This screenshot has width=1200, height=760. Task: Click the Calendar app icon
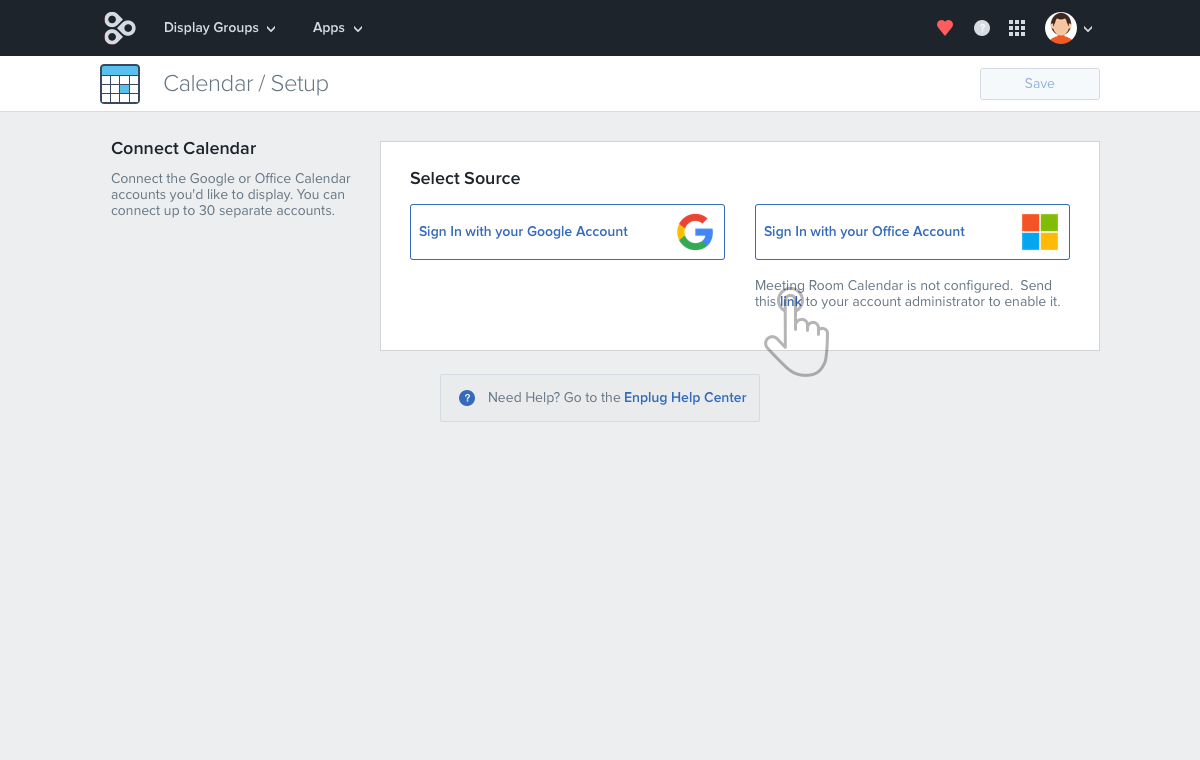tap(120, 84)
